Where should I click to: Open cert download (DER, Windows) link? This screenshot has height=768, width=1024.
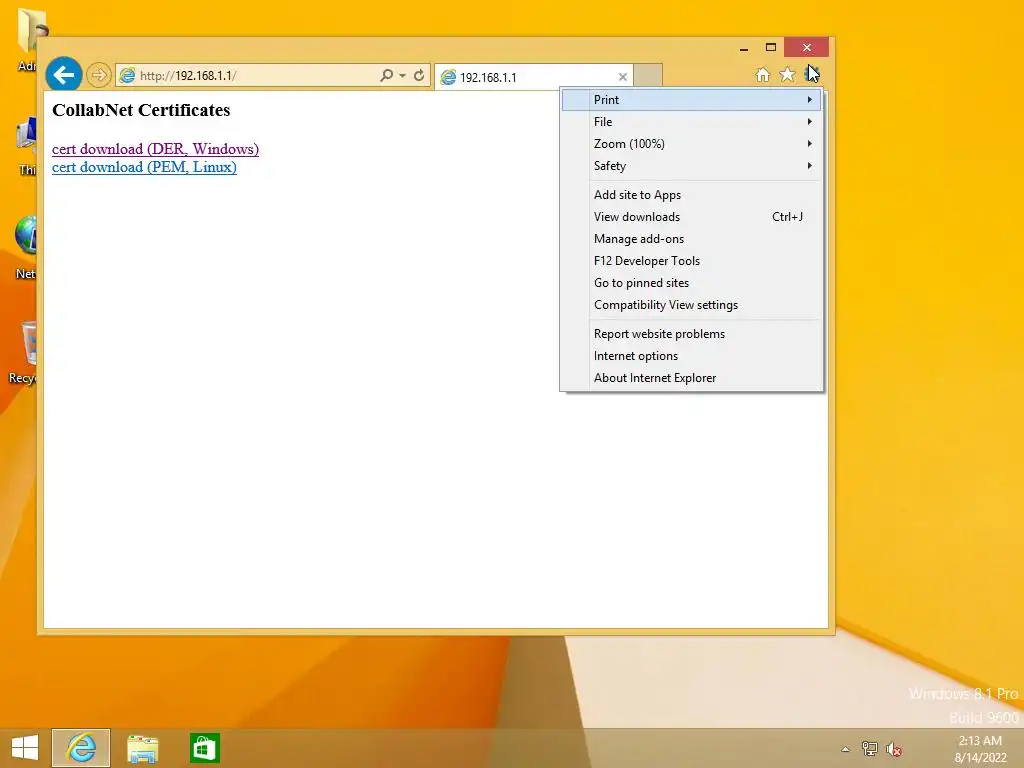point(155,149)
